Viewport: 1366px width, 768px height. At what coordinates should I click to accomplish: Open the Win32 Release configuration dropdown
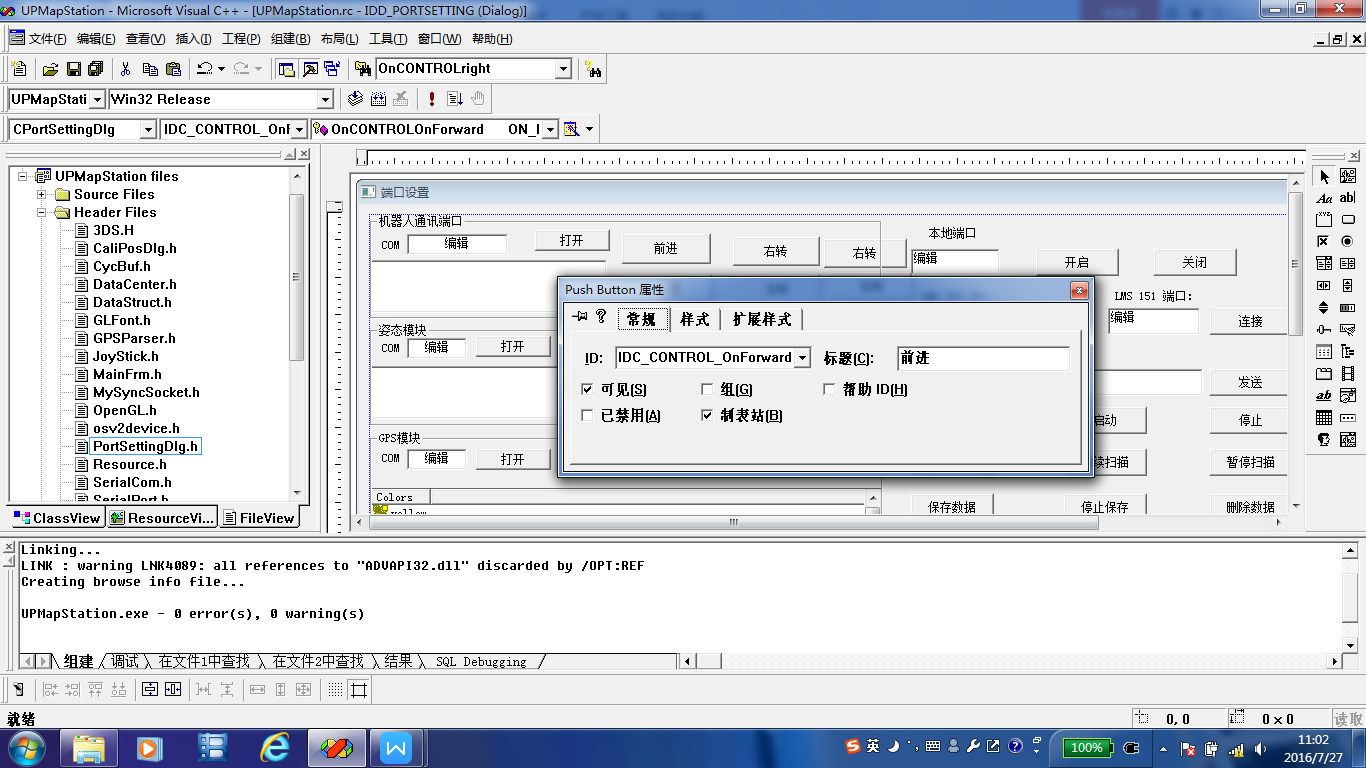(324, 99)
